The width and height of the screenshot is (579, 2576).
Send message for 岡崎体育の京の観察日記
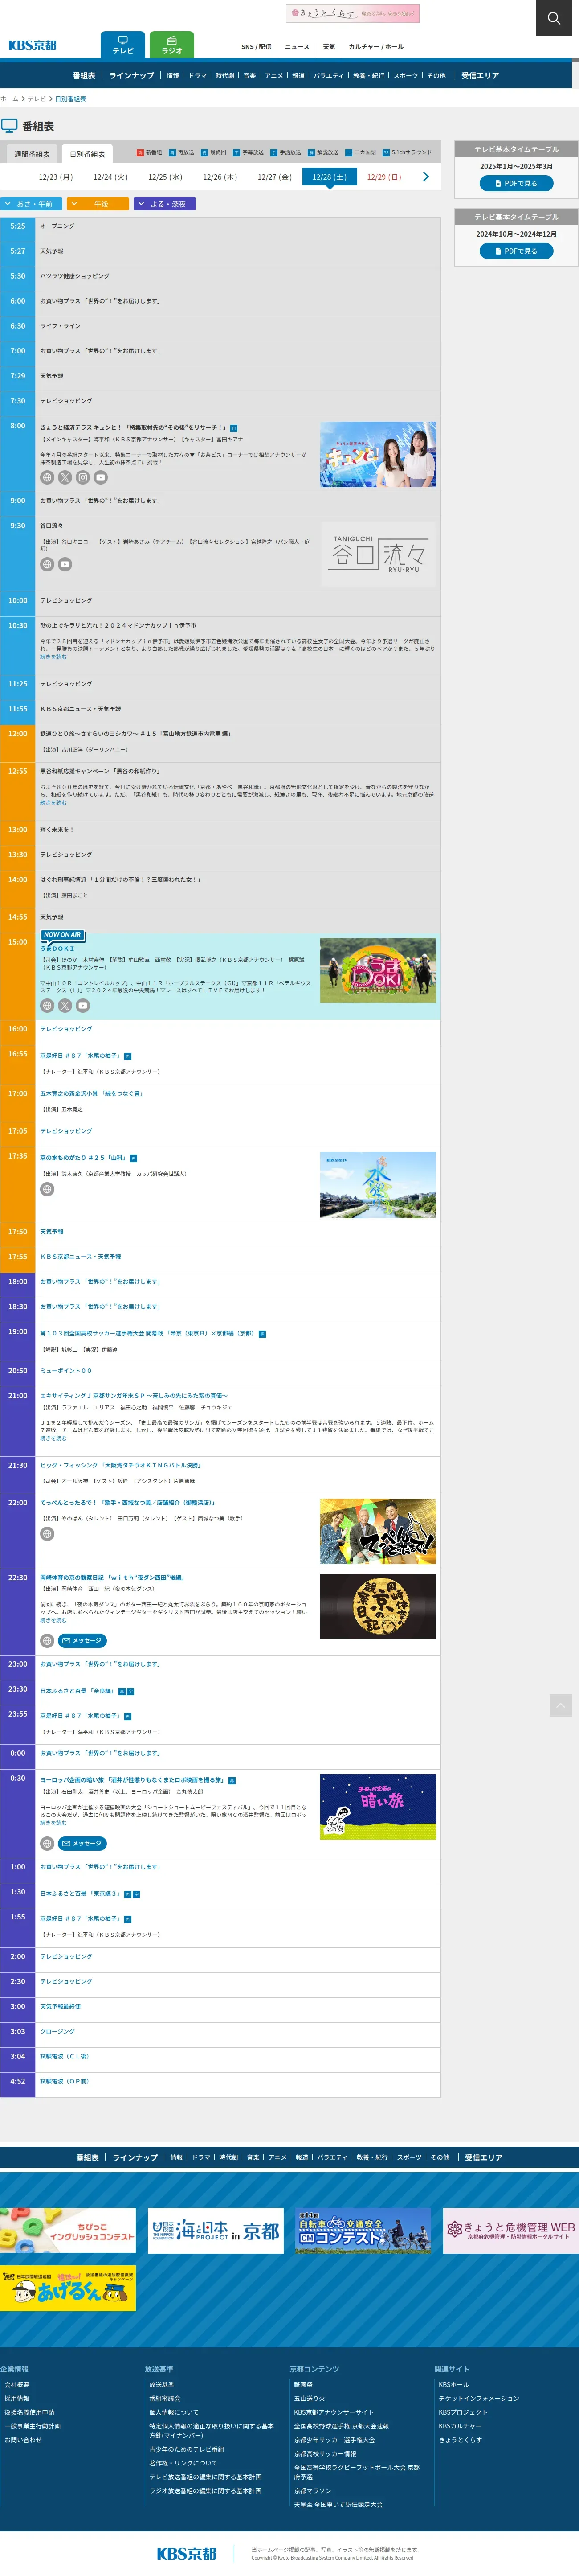[x=82, y=1640]
